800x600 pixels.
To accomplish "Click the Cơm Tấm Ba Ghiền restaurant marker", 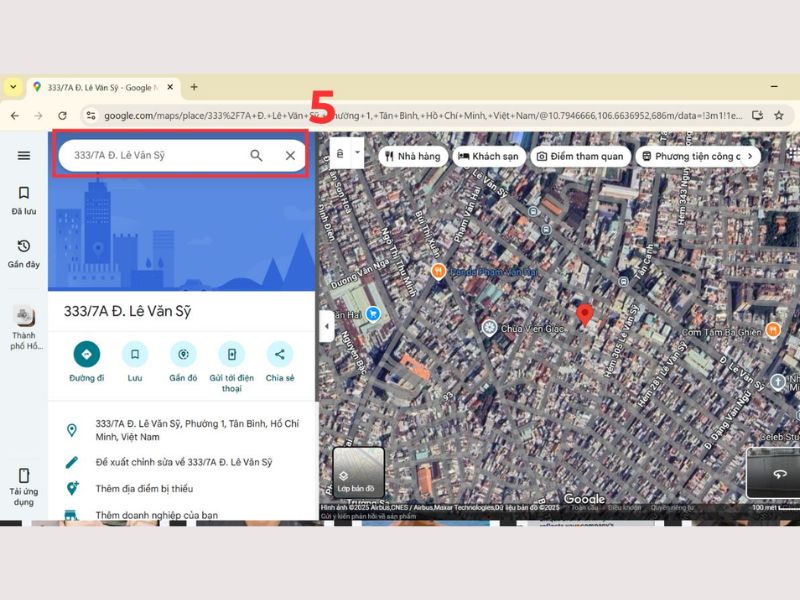I will click(773, 330).
